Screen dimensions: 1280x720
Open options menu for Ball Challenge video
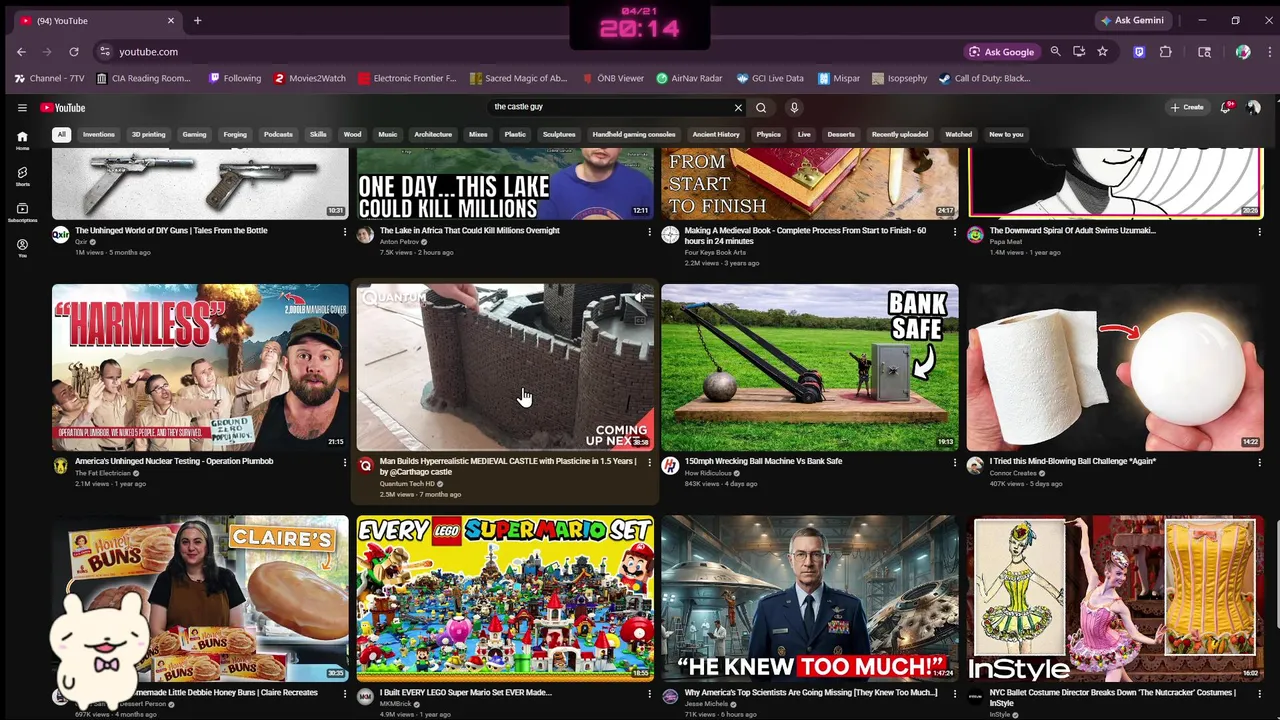click(x=1259, y=463)
